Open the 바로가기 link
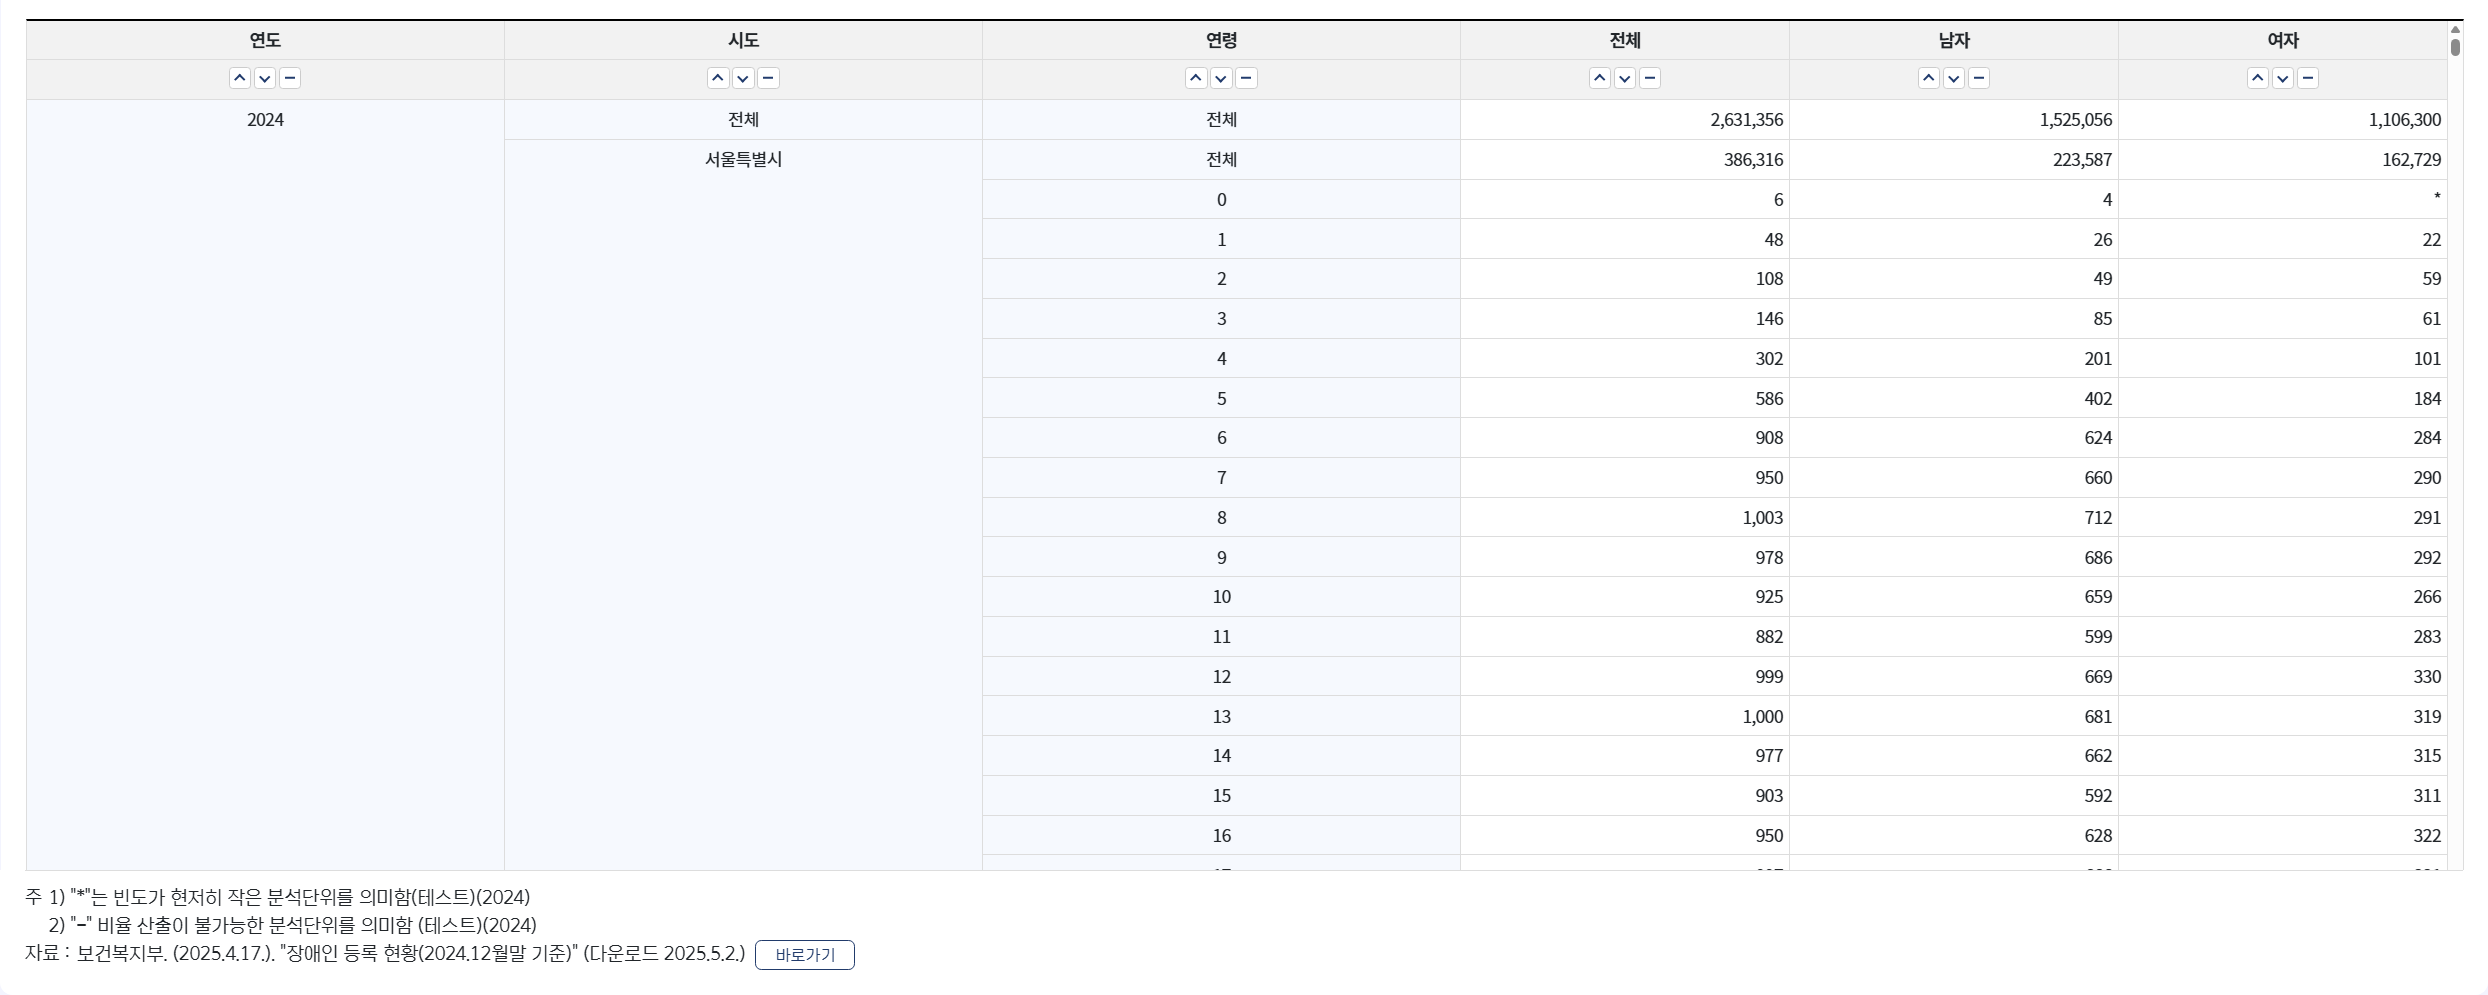 click(804, 955)
